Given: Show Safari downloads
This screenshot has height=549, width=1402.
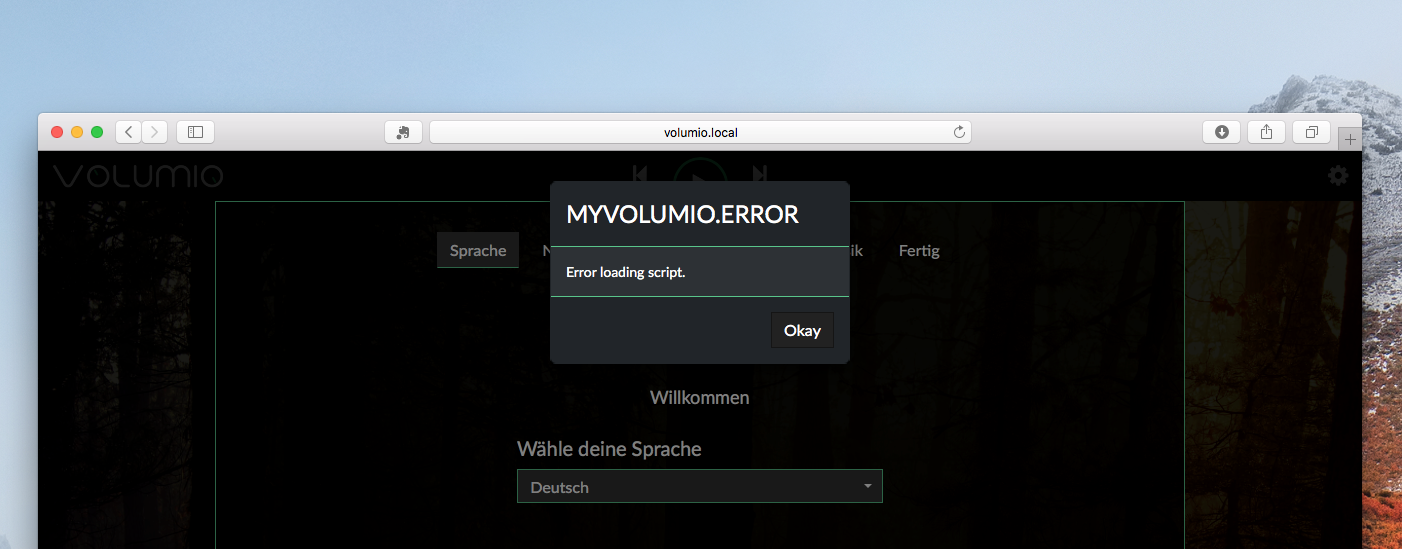Looking at the screenshot, I should click(x=1221, y=132).
